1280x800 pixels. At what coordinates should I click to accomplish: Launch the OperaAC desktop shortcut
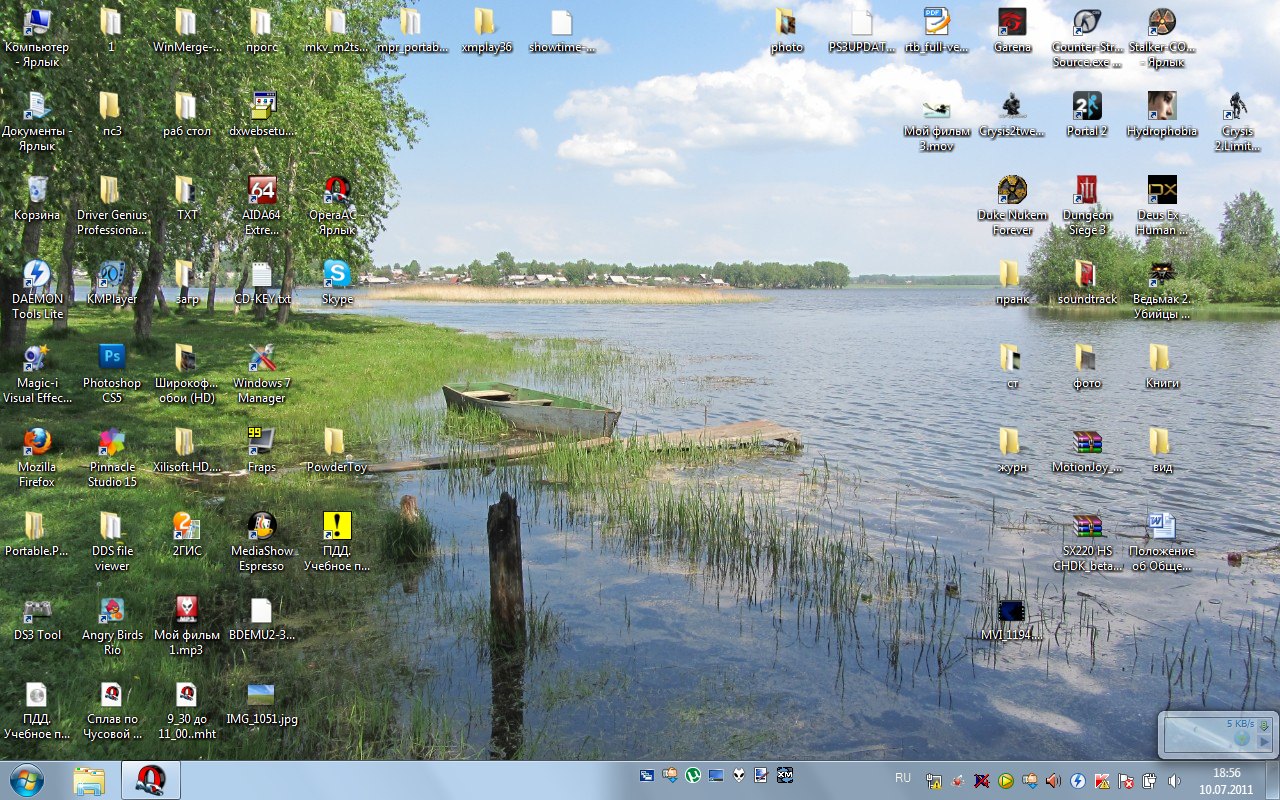click(337, 206)
